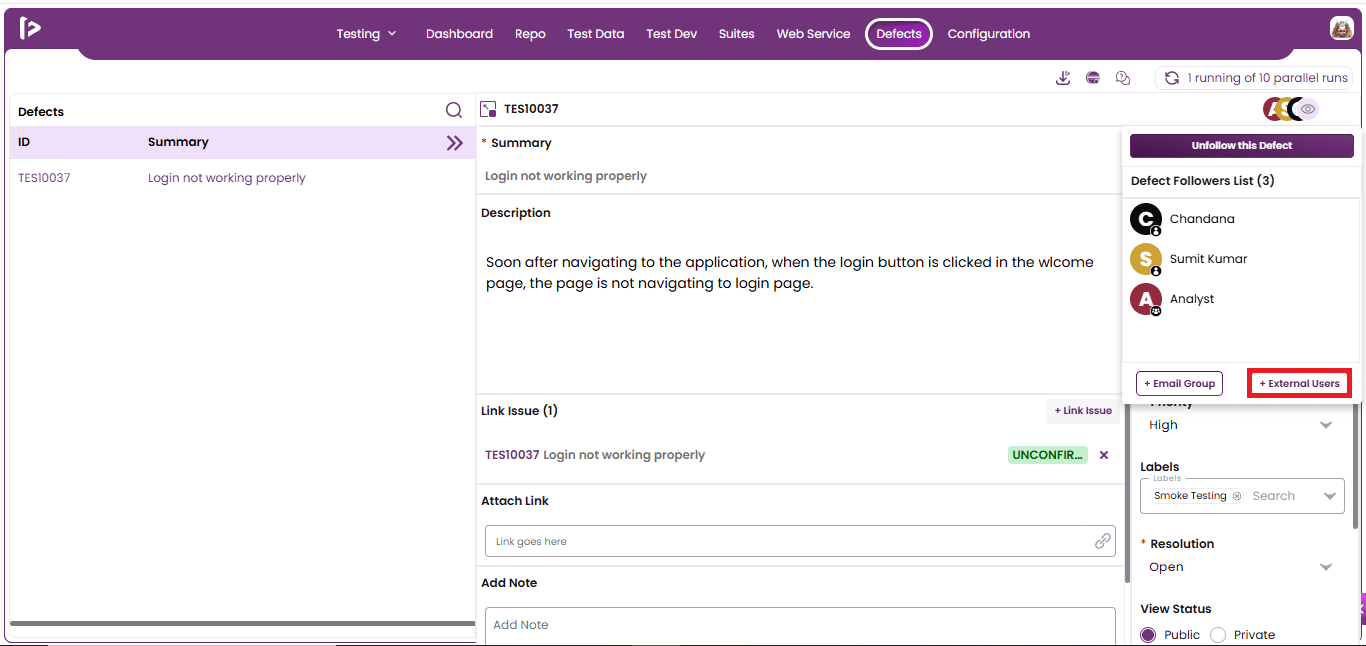Collapse the defects list with double chevron
The image size is (1366, 646).
click(x=455, y=143)
